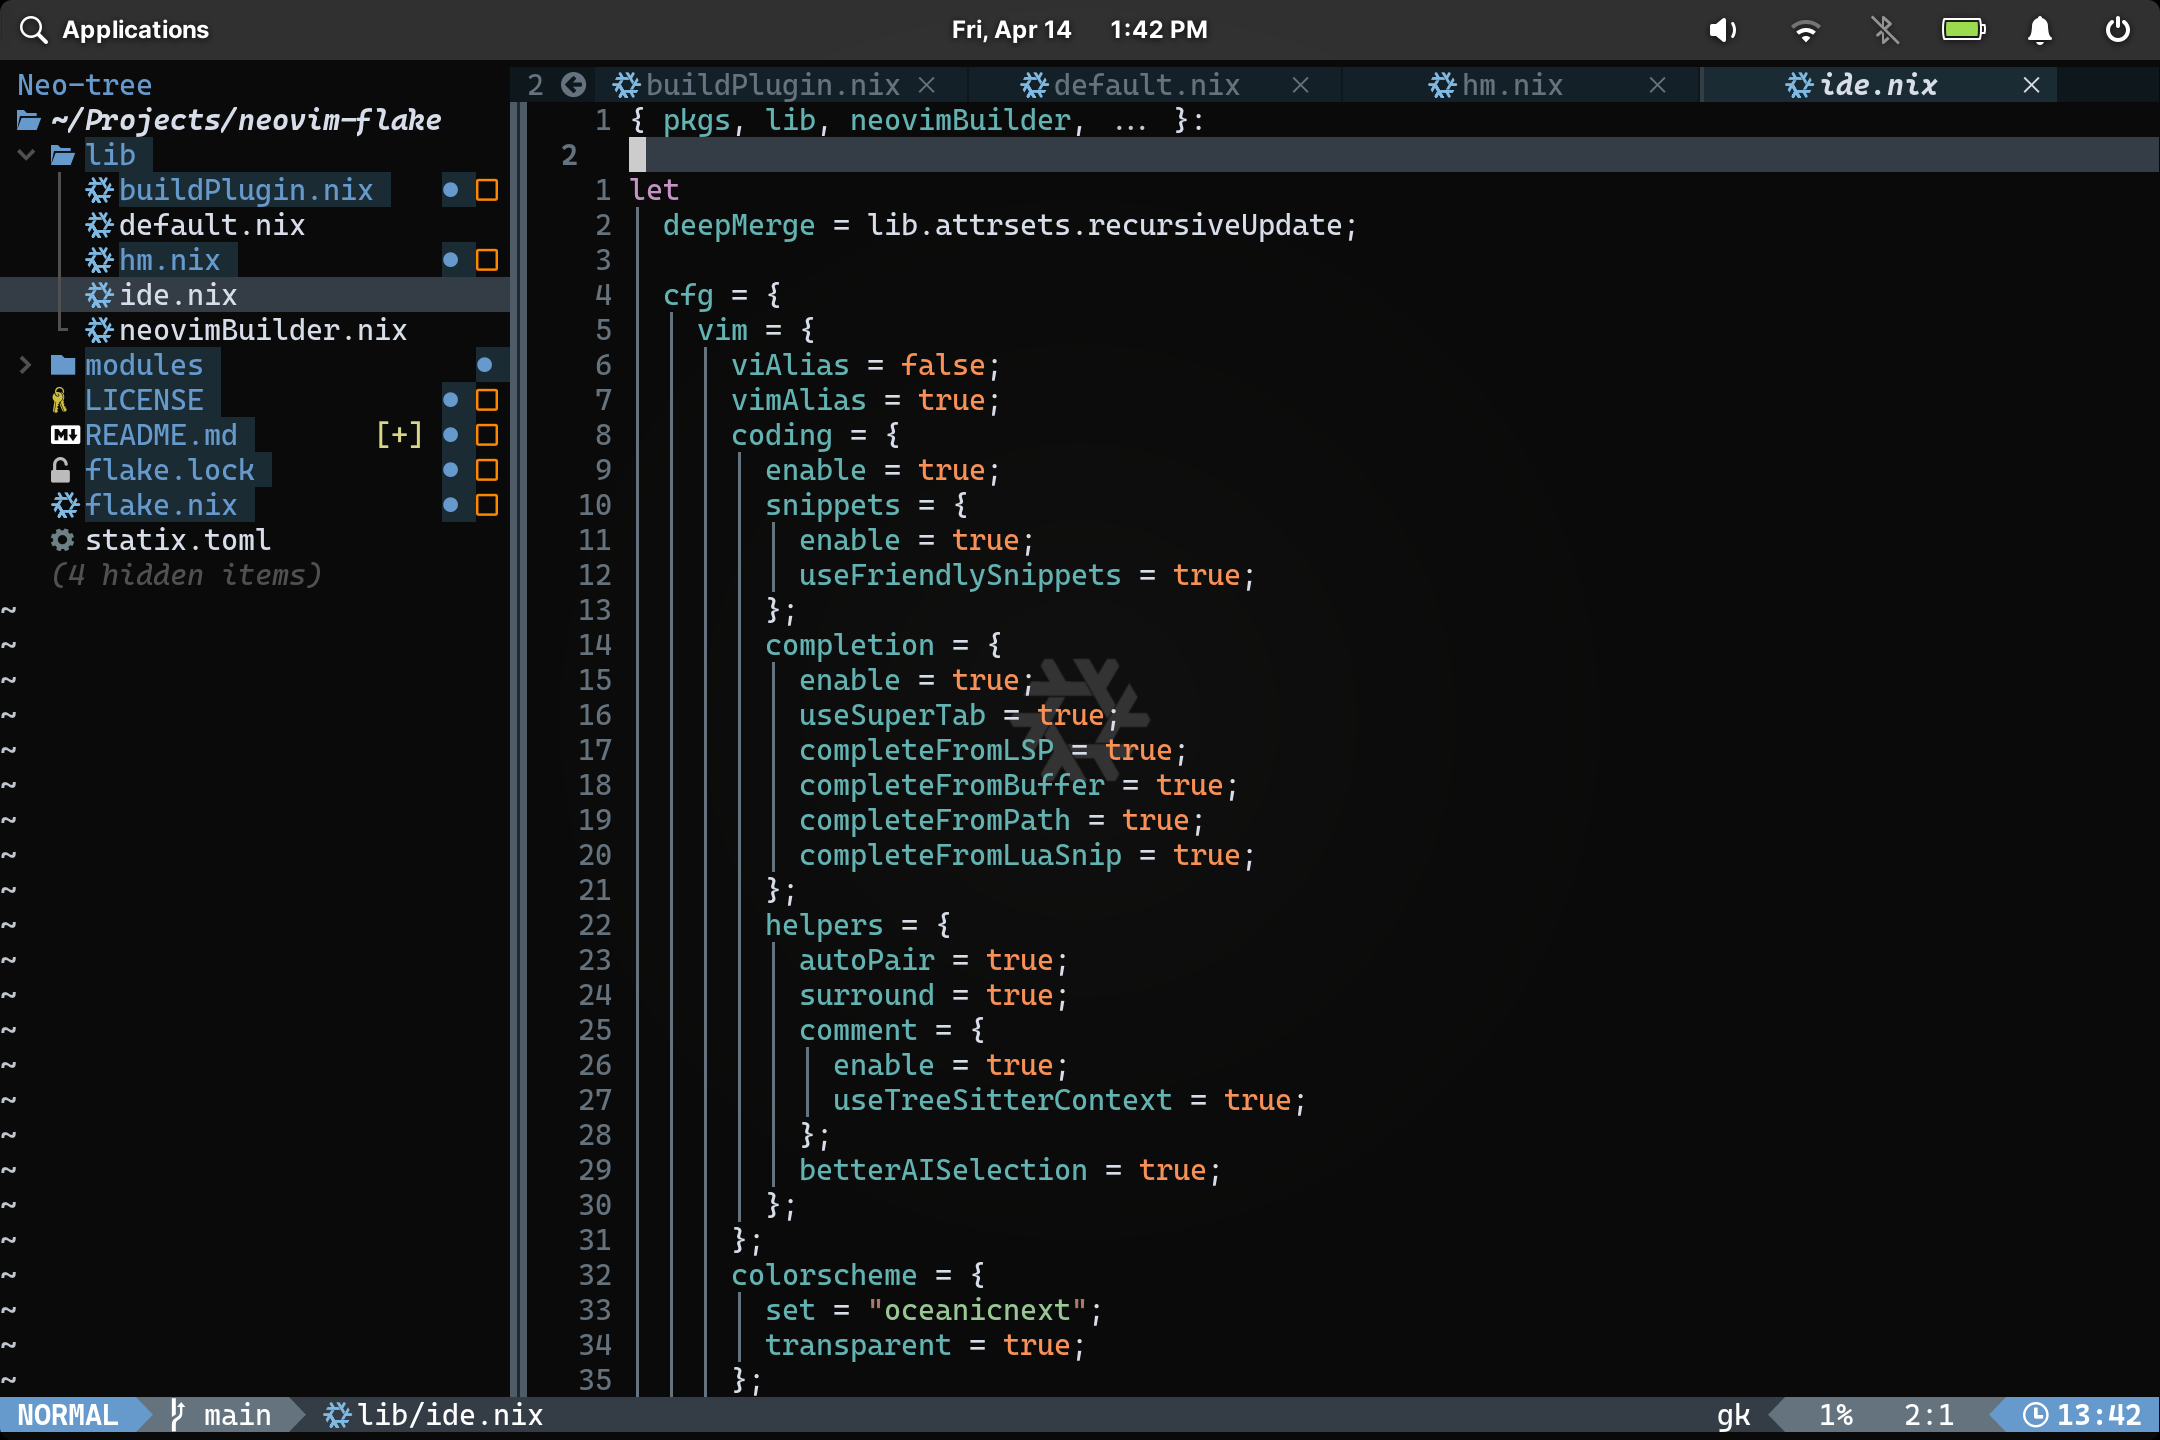Switch to the default.nix tab
2160x1440 pixels.
(1145, 85)
